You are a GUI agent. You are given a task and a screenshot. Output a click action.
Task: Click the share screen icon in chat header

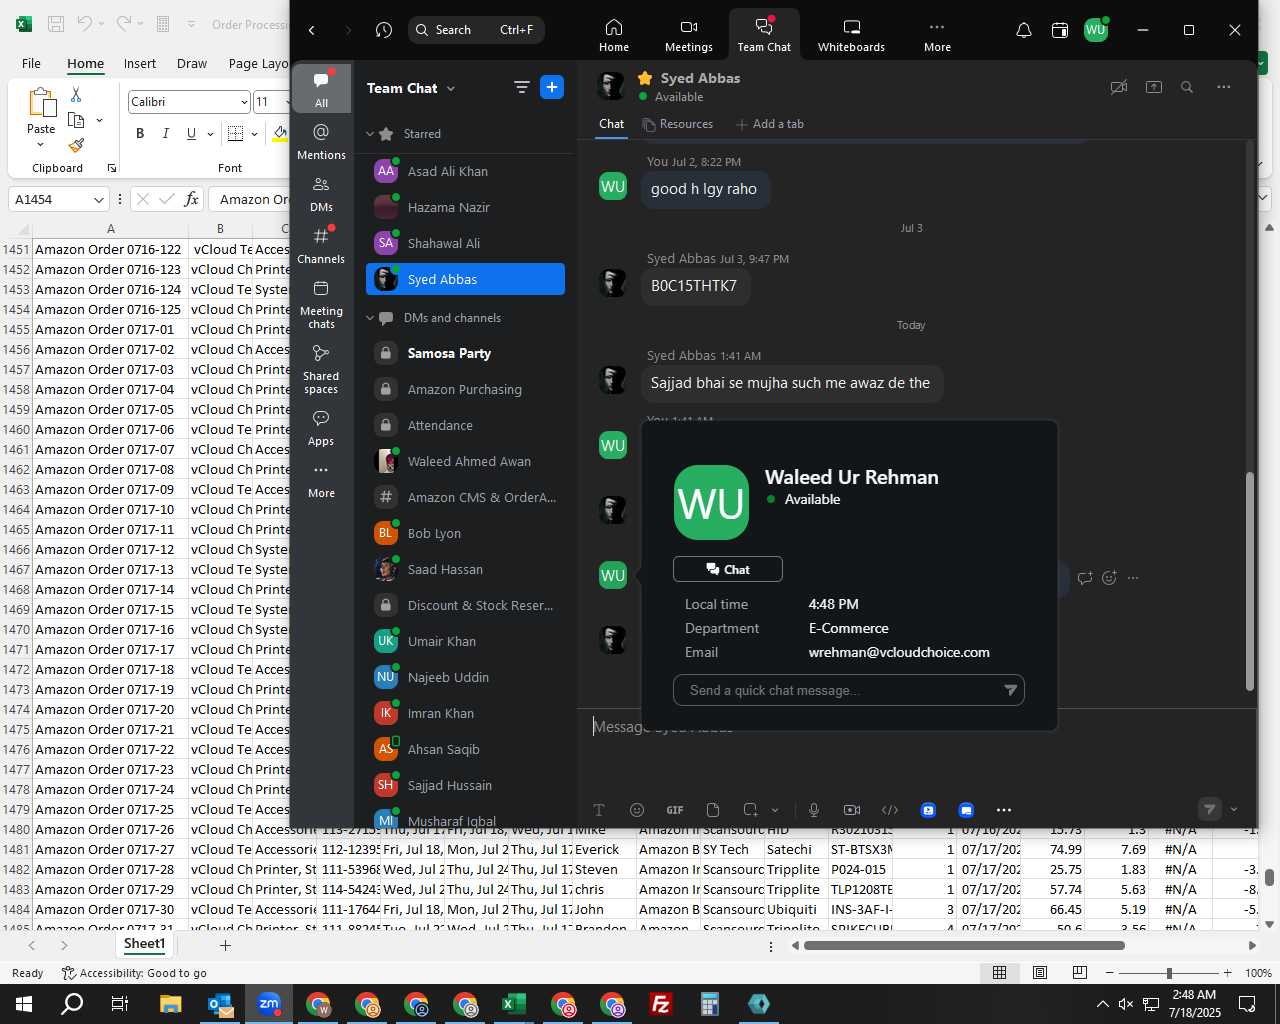(1154, 87)
